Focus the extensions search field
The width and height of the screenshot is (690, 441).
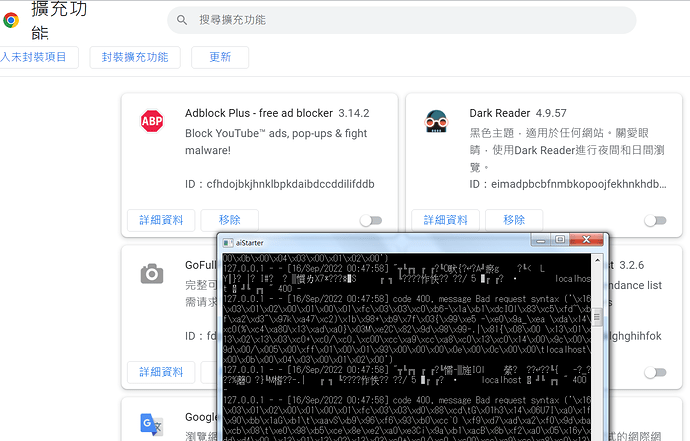pyautogui.click(x=401, y=20)
